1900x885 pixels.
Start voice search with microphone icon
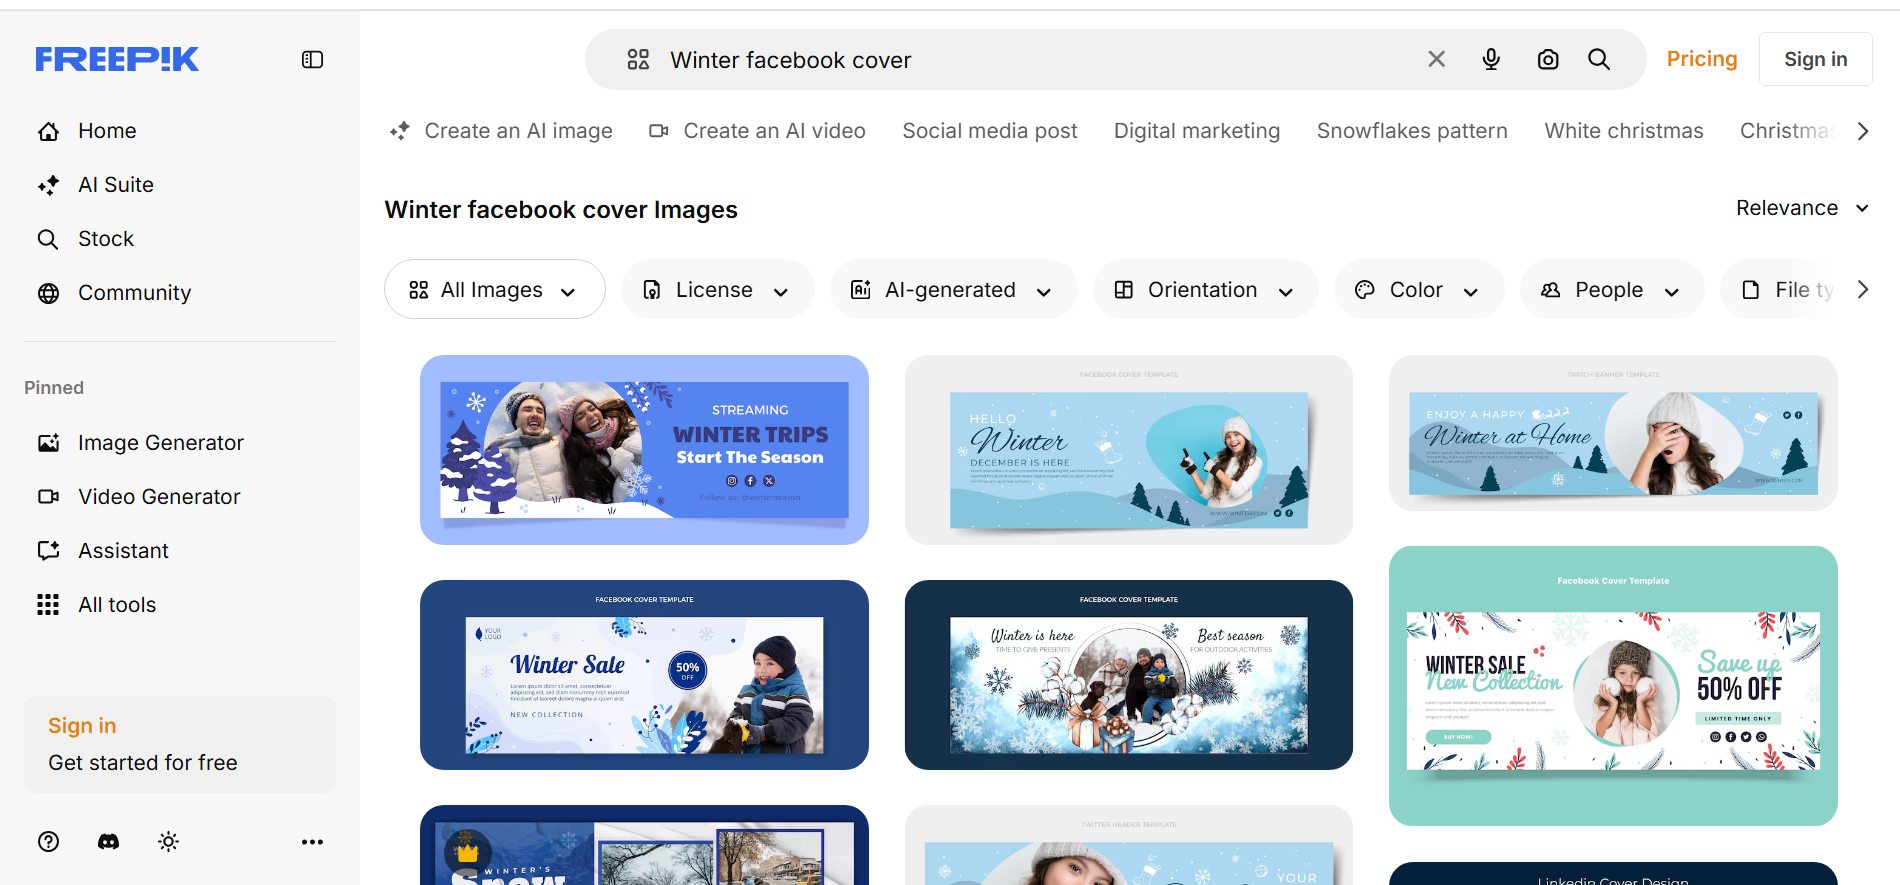pos(1491,60)
